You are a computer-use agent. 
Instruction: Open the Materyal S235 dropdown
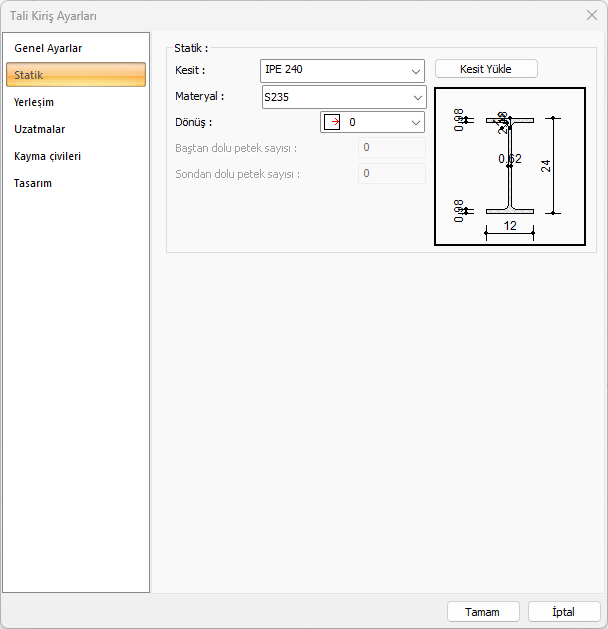342,97
